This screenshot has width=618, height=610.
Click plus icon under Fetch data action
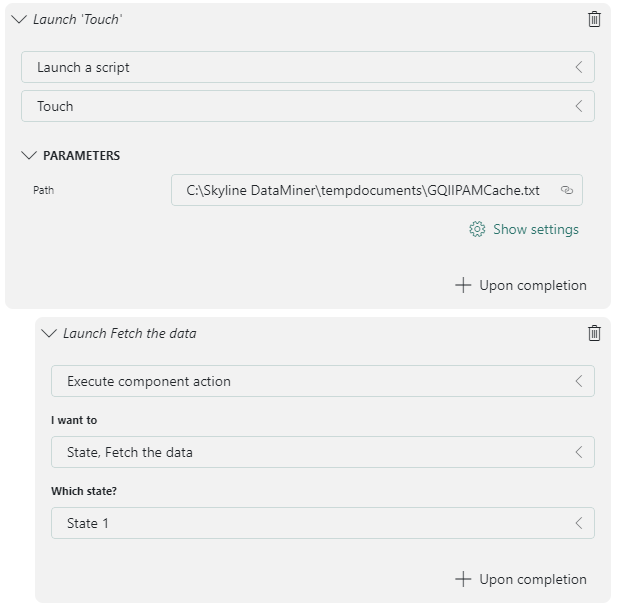point(463,579)
